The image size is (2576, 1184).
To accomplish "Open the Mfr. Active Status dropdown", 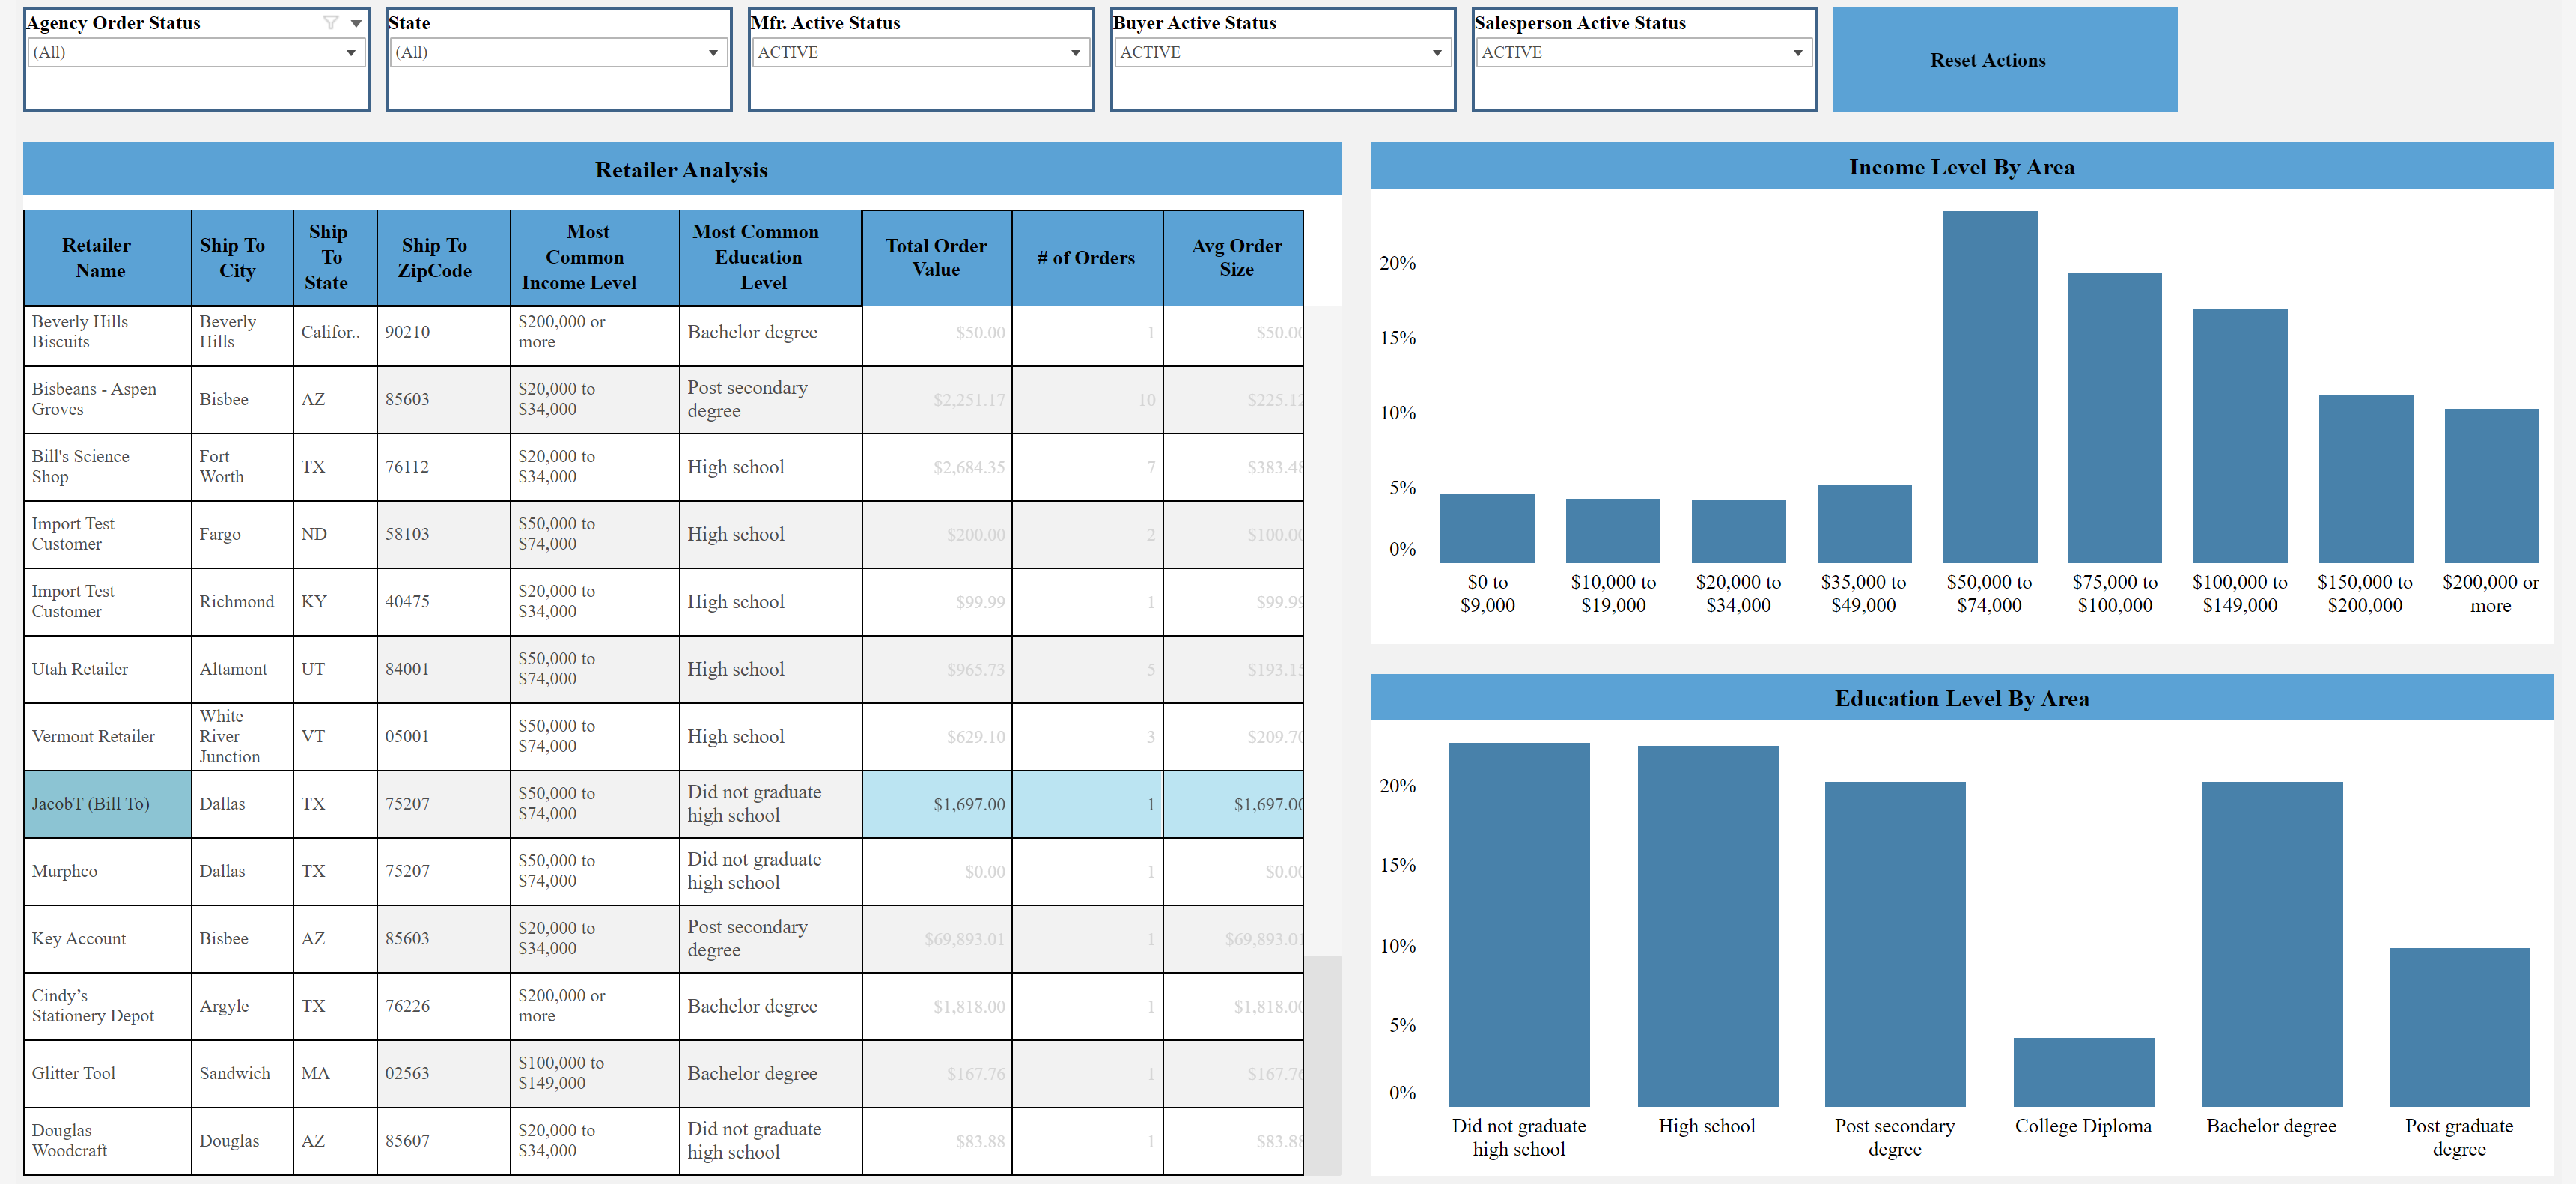I will click(x=920, y=53).
